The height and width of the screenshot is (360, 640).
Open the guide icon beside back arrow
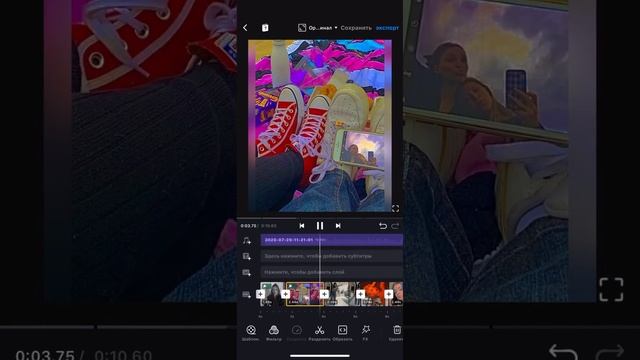(x=265, y=28)
